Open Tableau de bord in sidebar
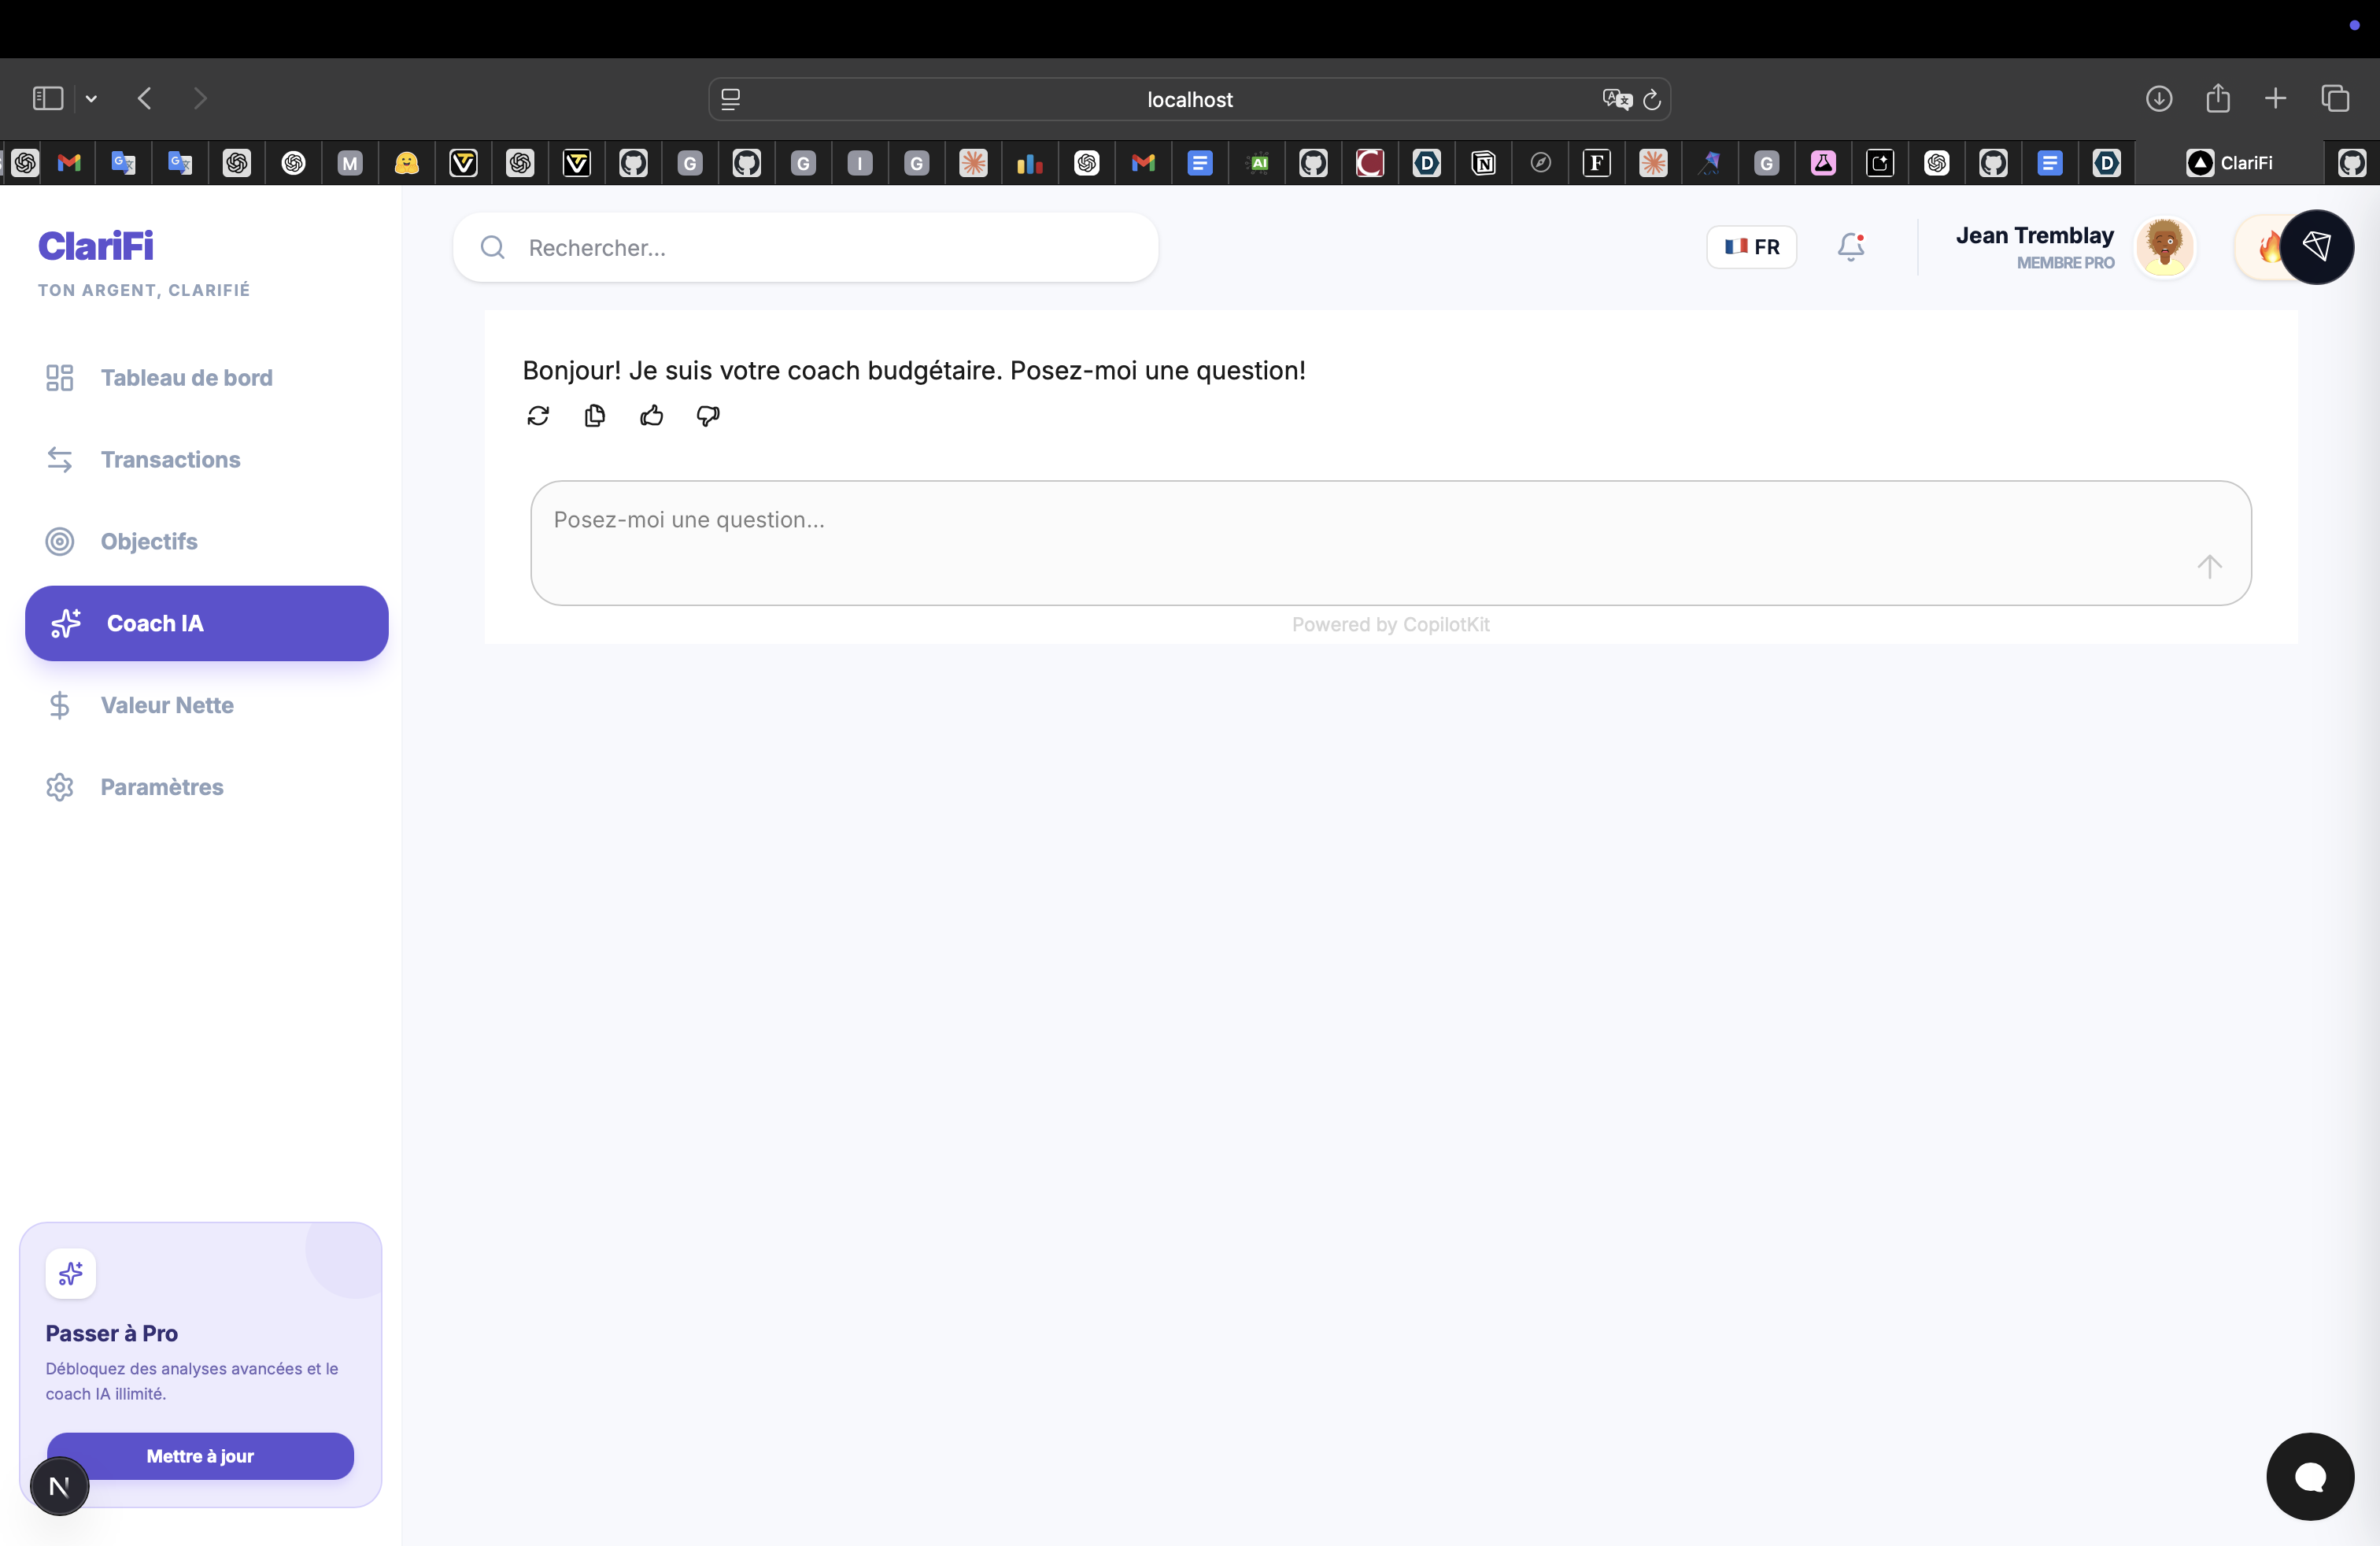The image size is (2380, 1546). tap(186, 377)
